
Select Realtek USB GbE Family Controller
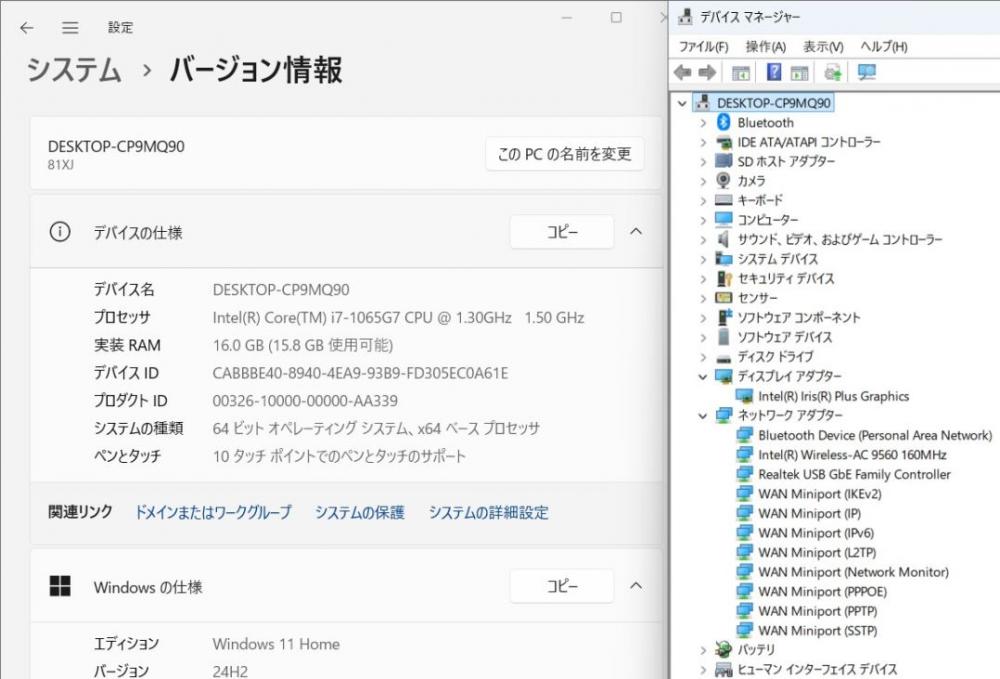pos(854,474)
